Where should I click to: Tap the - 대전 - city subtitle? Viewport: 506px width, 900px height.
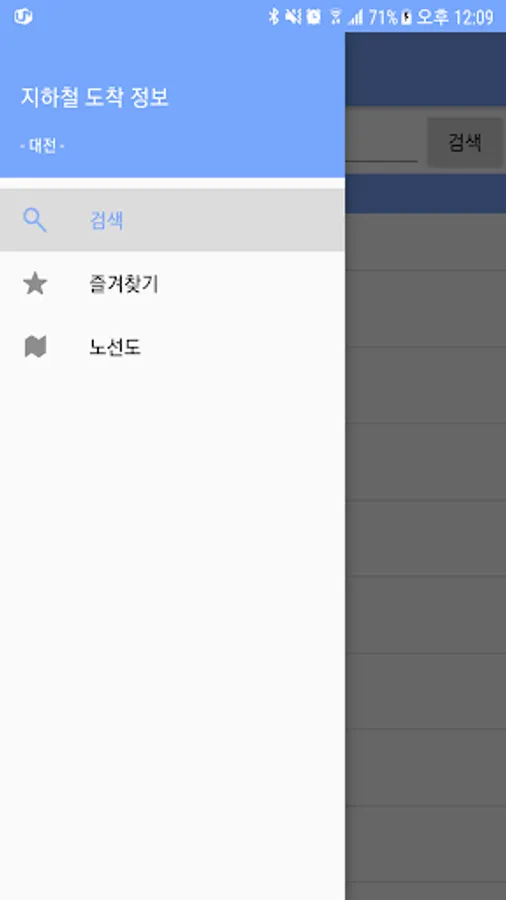(x=42, y=146)
